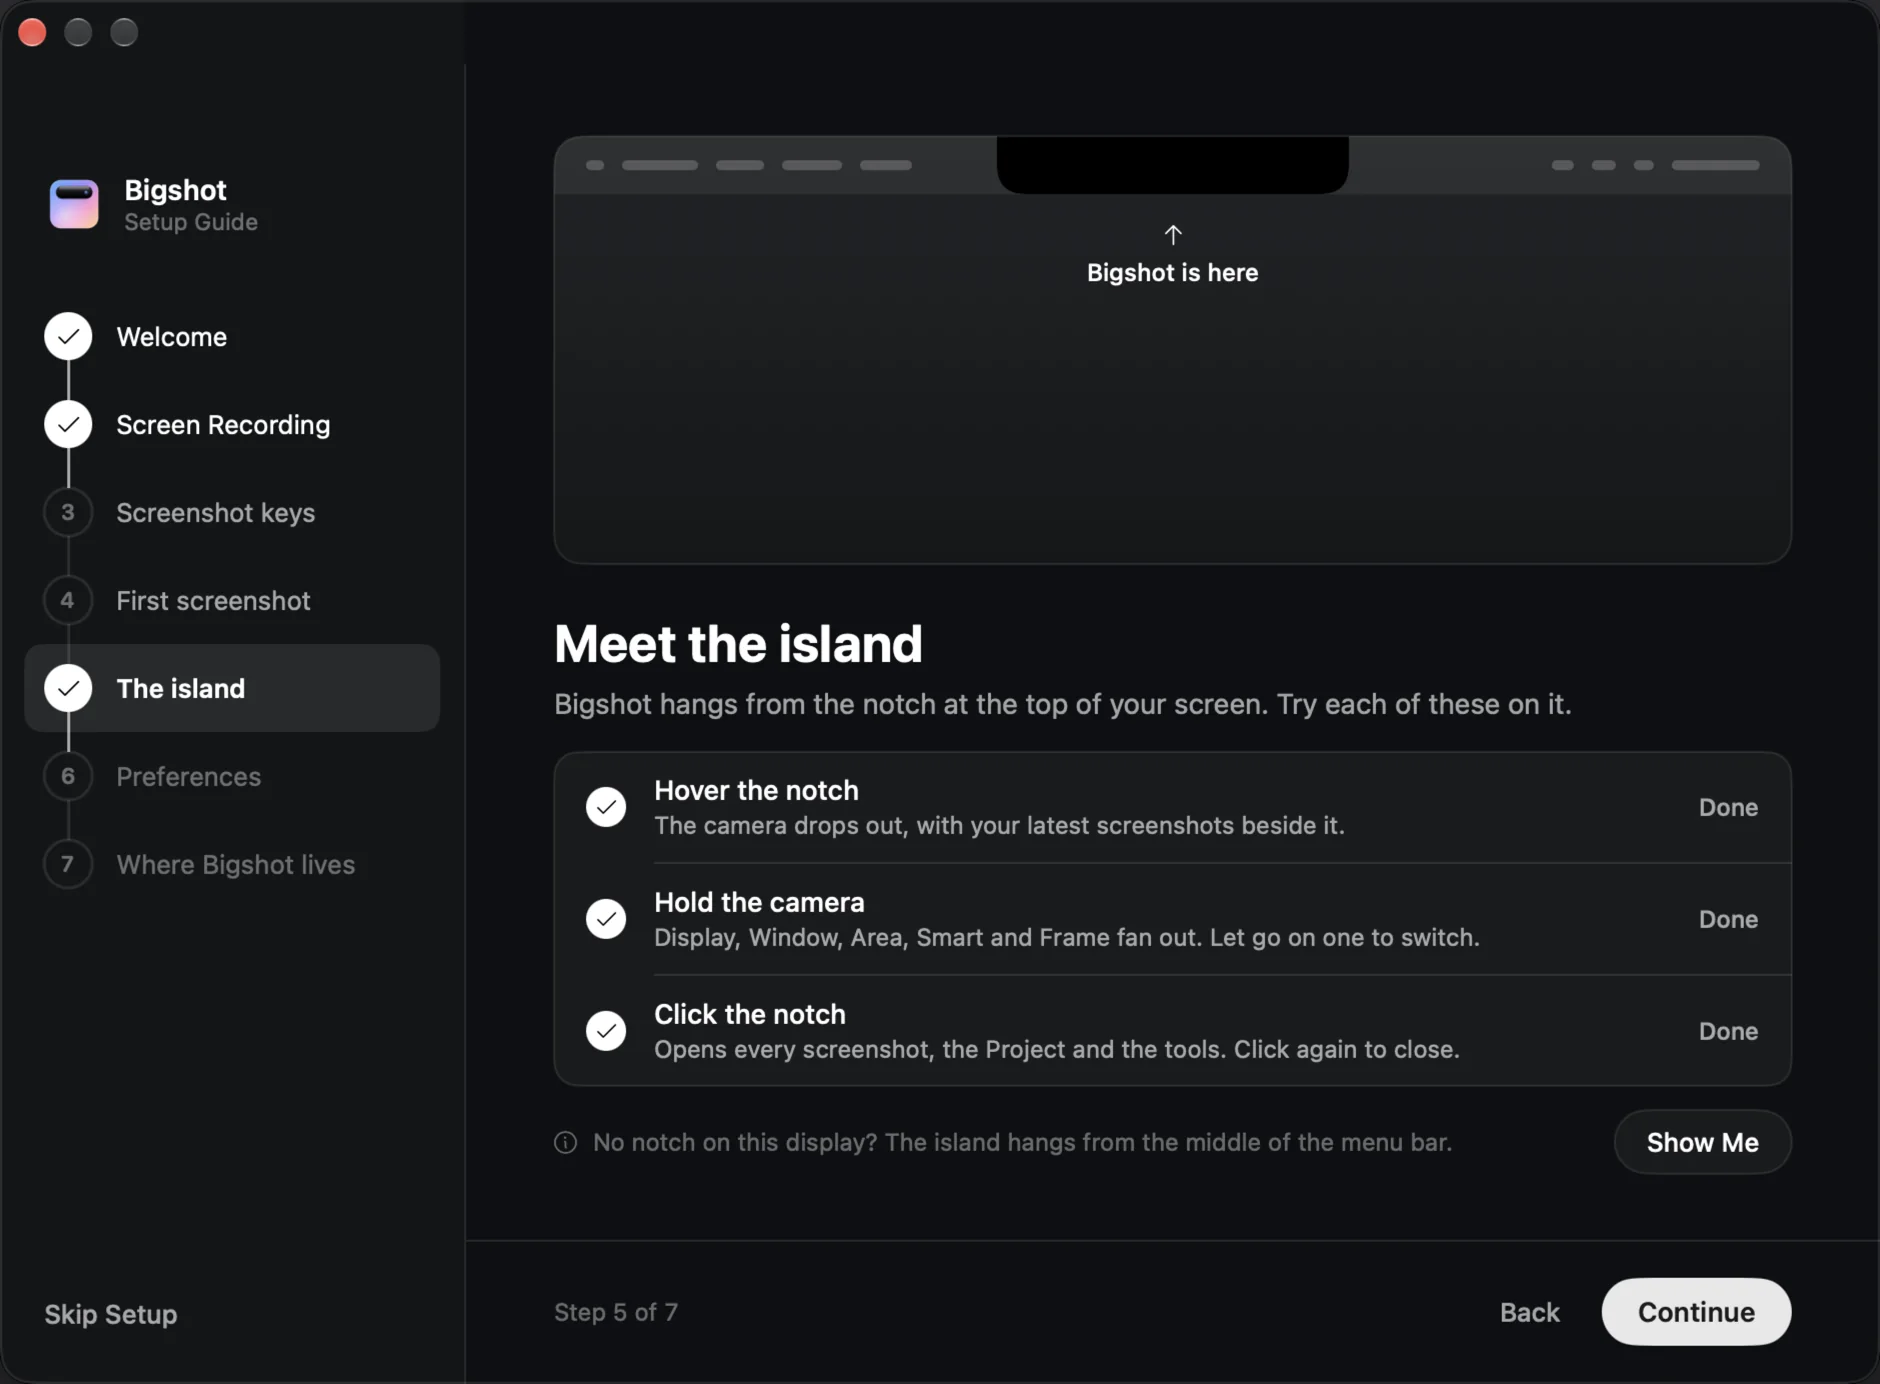Click the 'Hold the camera' title
The width and height of the screenshot is (1880, 1384).
759,902
